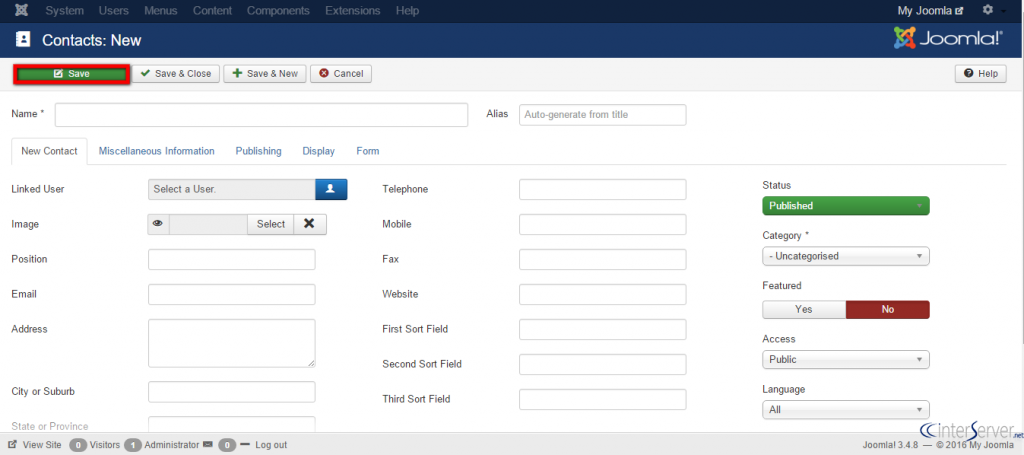The image size is (1024, 455).
Task: Click the City or Suburb field
Action: [x=232, y=392]
